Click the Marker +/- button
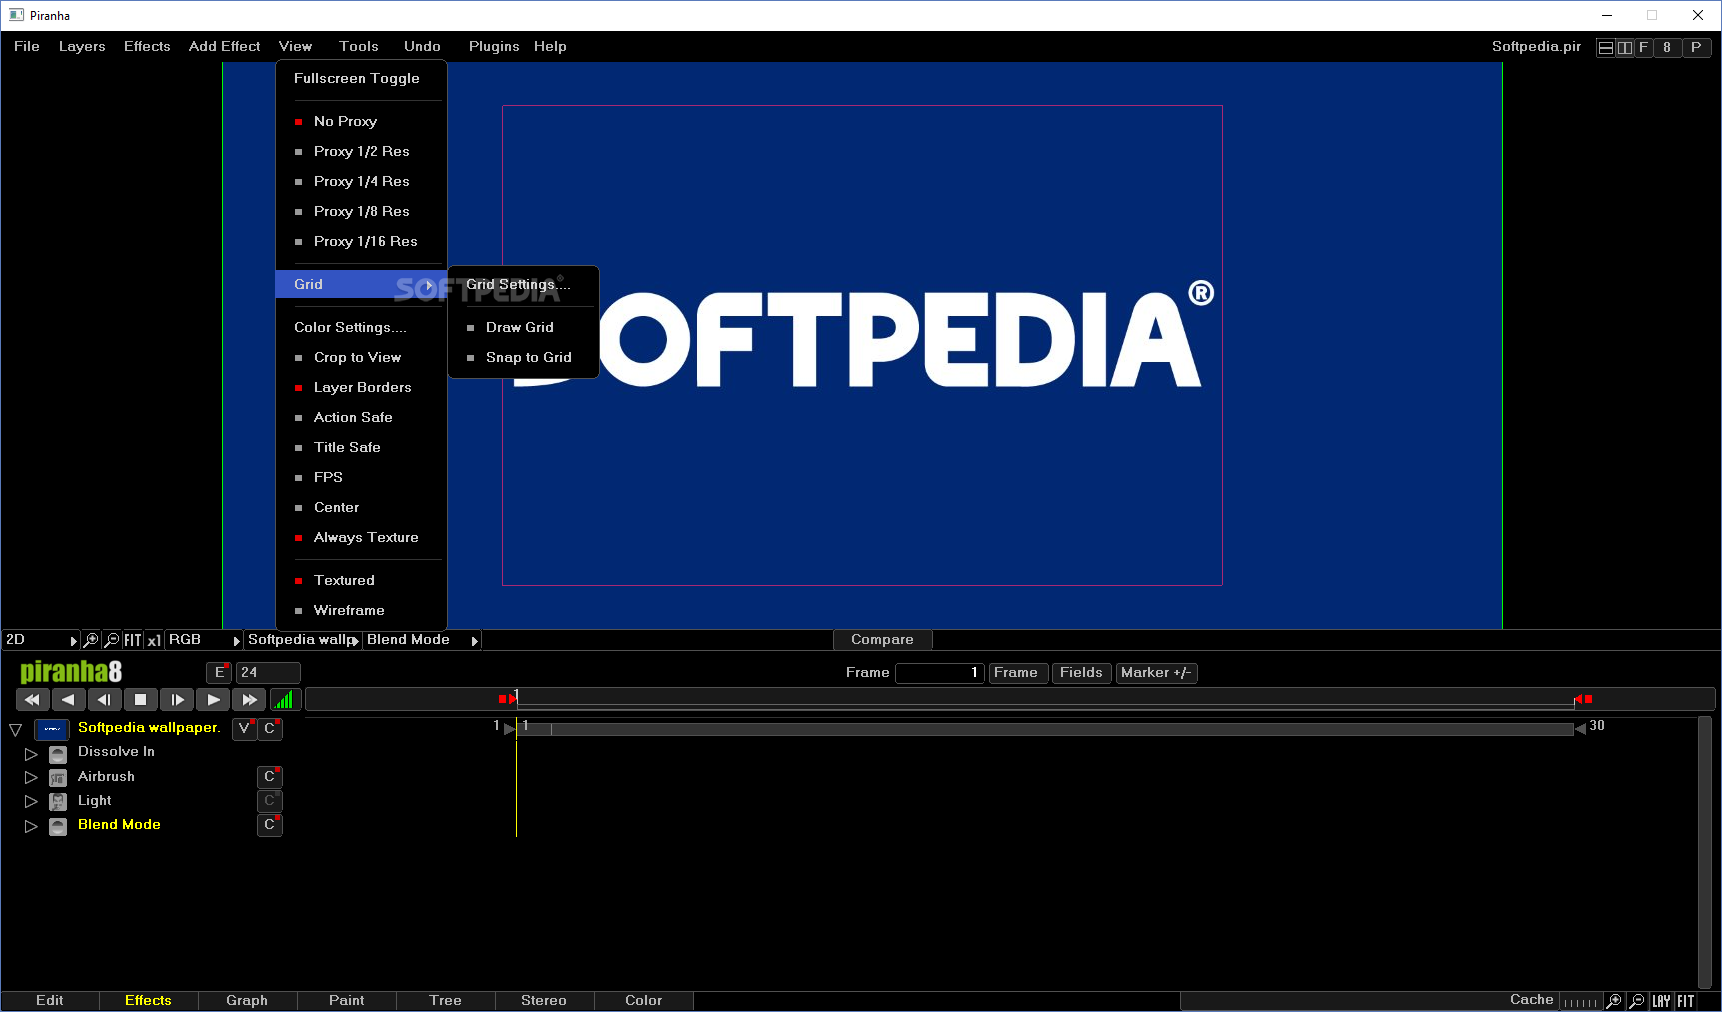Viewport: 1722px width, 1012px height. pos(1156,673)
